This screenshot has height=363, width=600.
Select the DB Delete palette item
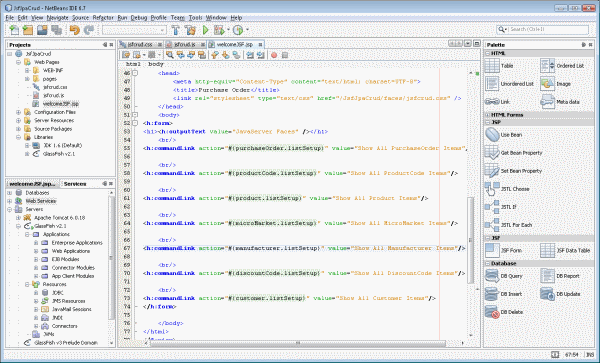504,312
